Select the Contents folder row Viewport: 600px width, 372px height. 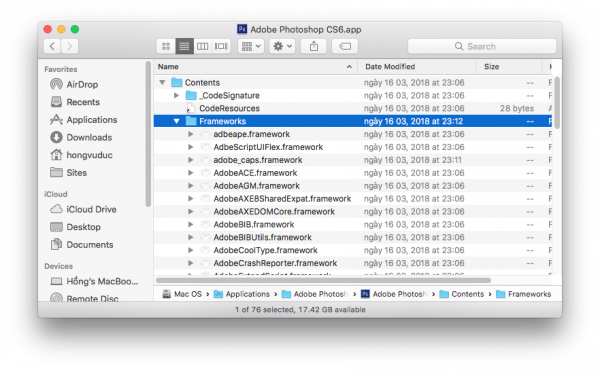point(352,82)
